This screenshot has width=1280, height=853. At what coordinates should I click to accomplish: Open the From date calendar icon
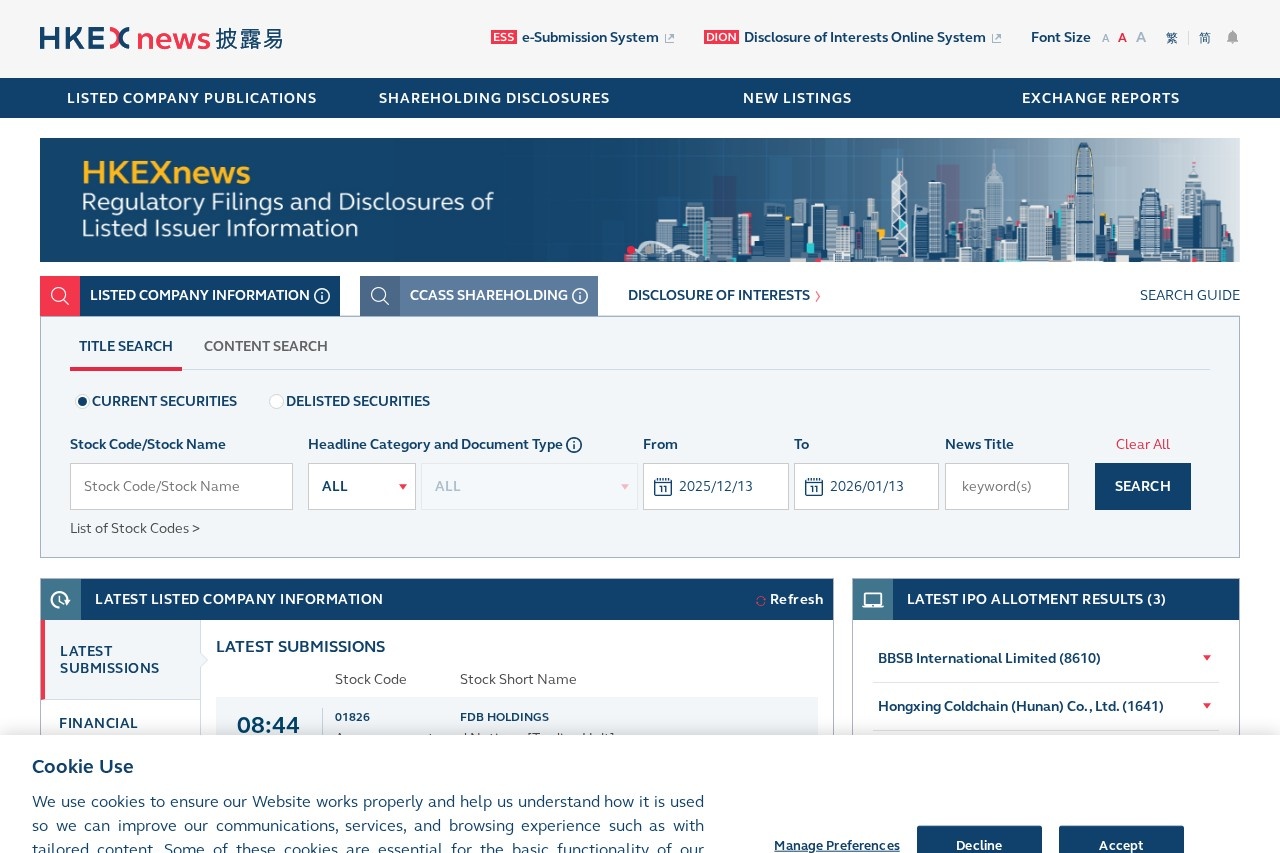click(663, 487)
